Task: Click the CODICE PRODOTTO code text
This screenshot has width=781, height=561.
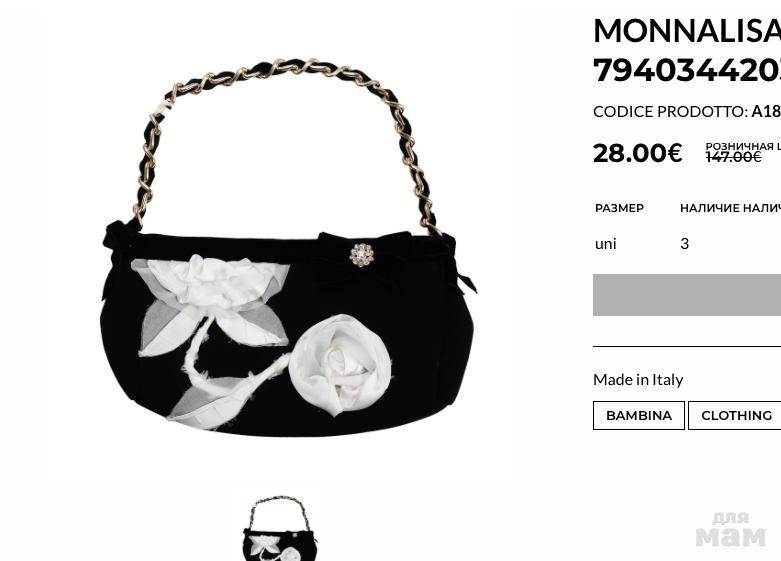Action: click(x=687, y=112)
